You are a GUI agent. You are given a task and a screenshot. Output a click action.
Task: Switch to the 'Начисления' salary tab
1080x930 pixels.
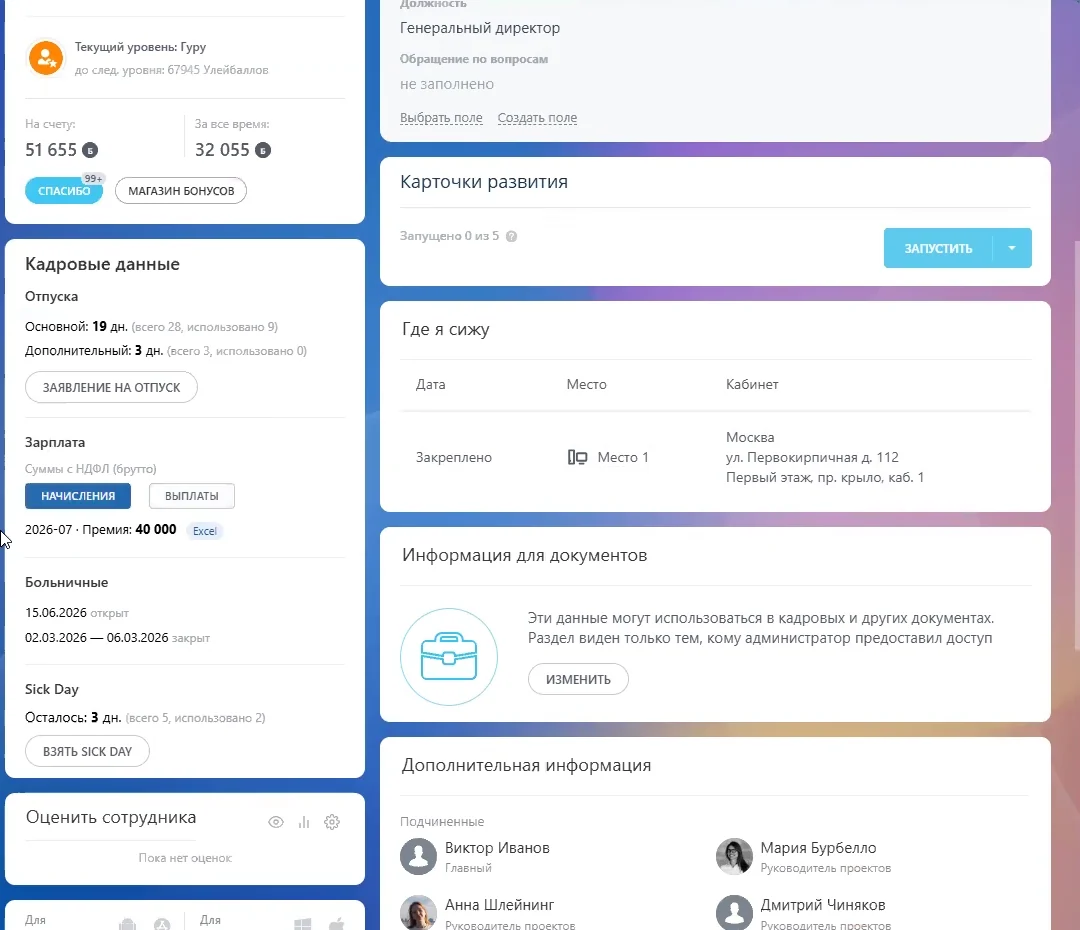pos(78,496)
